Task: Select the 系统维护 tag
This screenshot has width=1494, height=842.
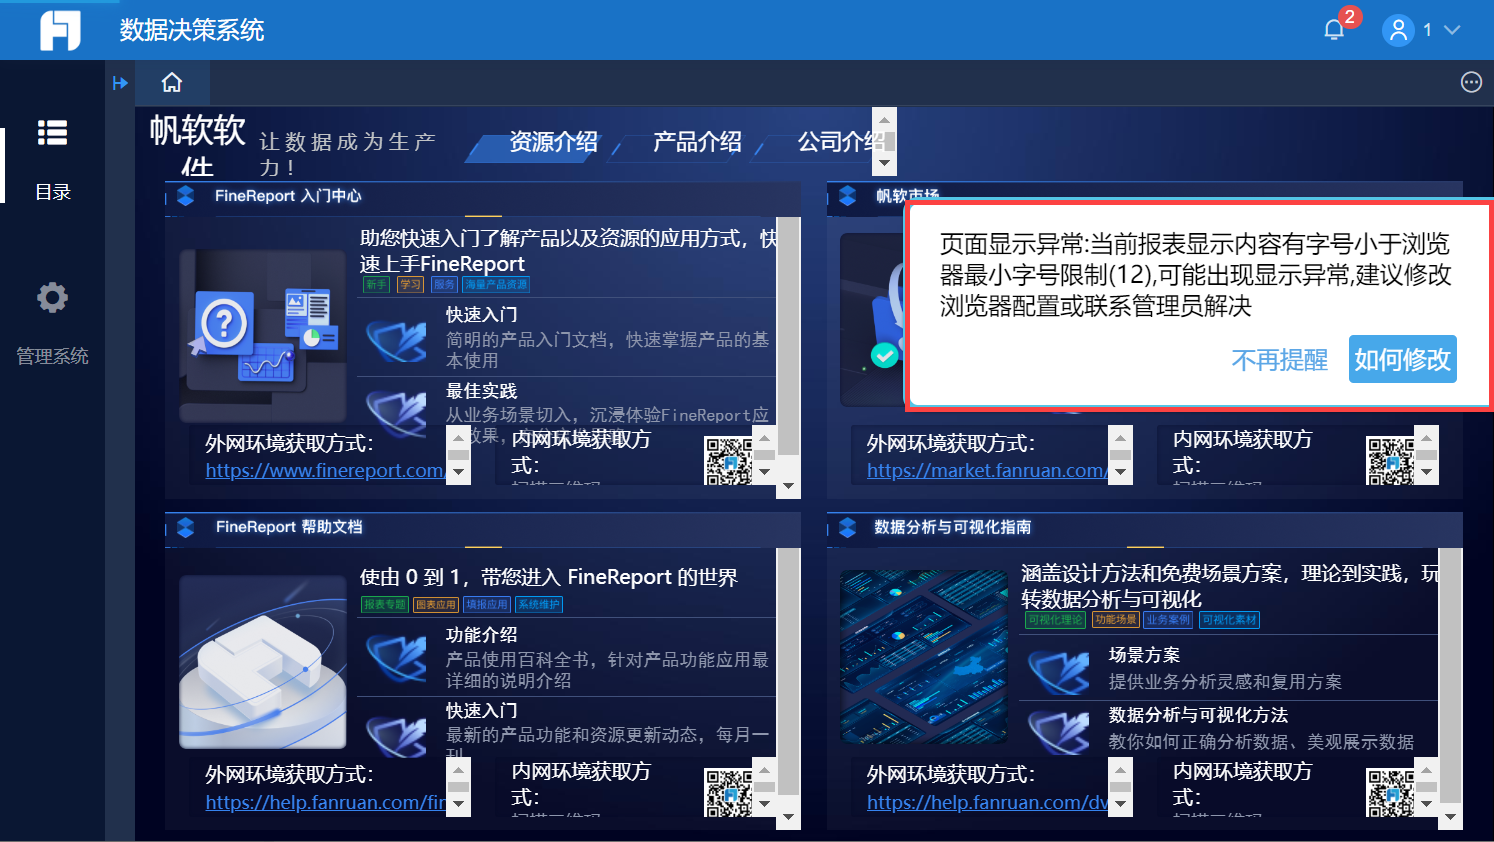Action: [x=539, y=604]
